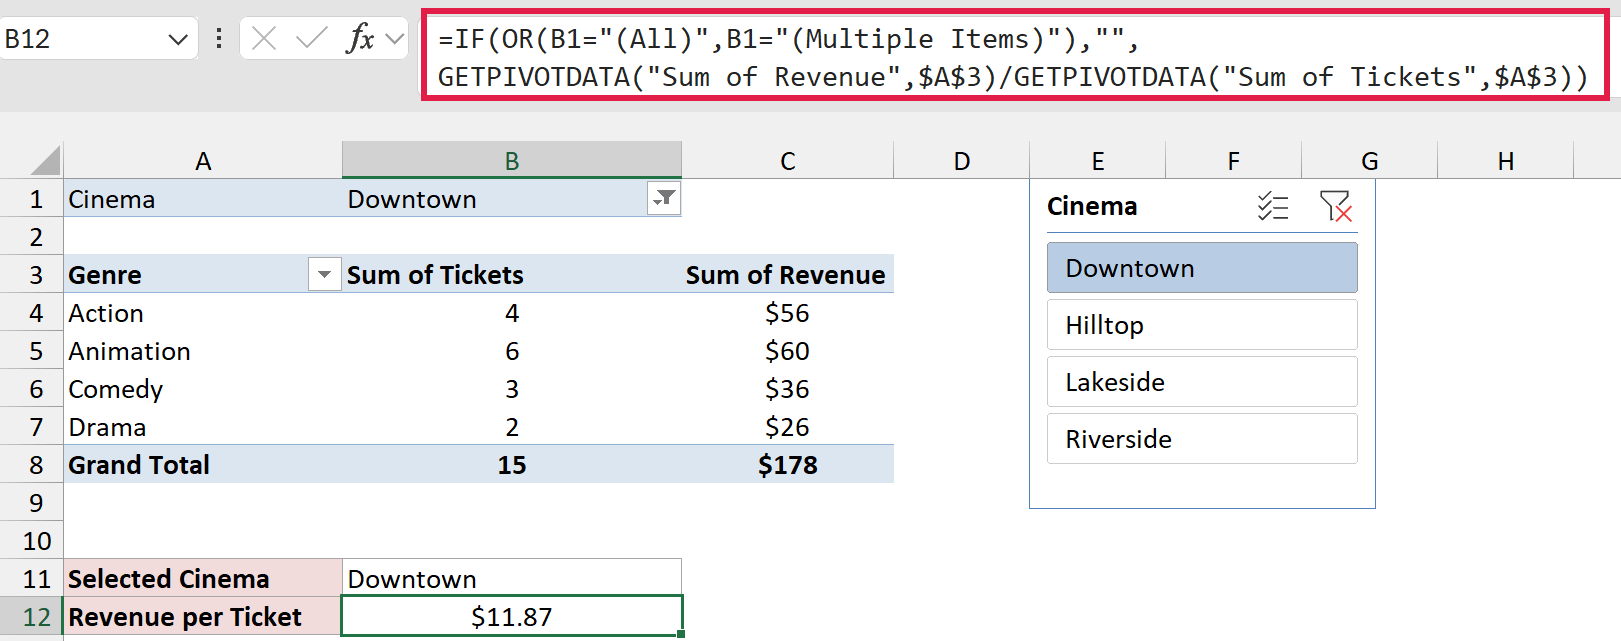Select Downtown in the Cinema slicer
Viewport: 1621px width, 641px height.
click(1202, 268)
